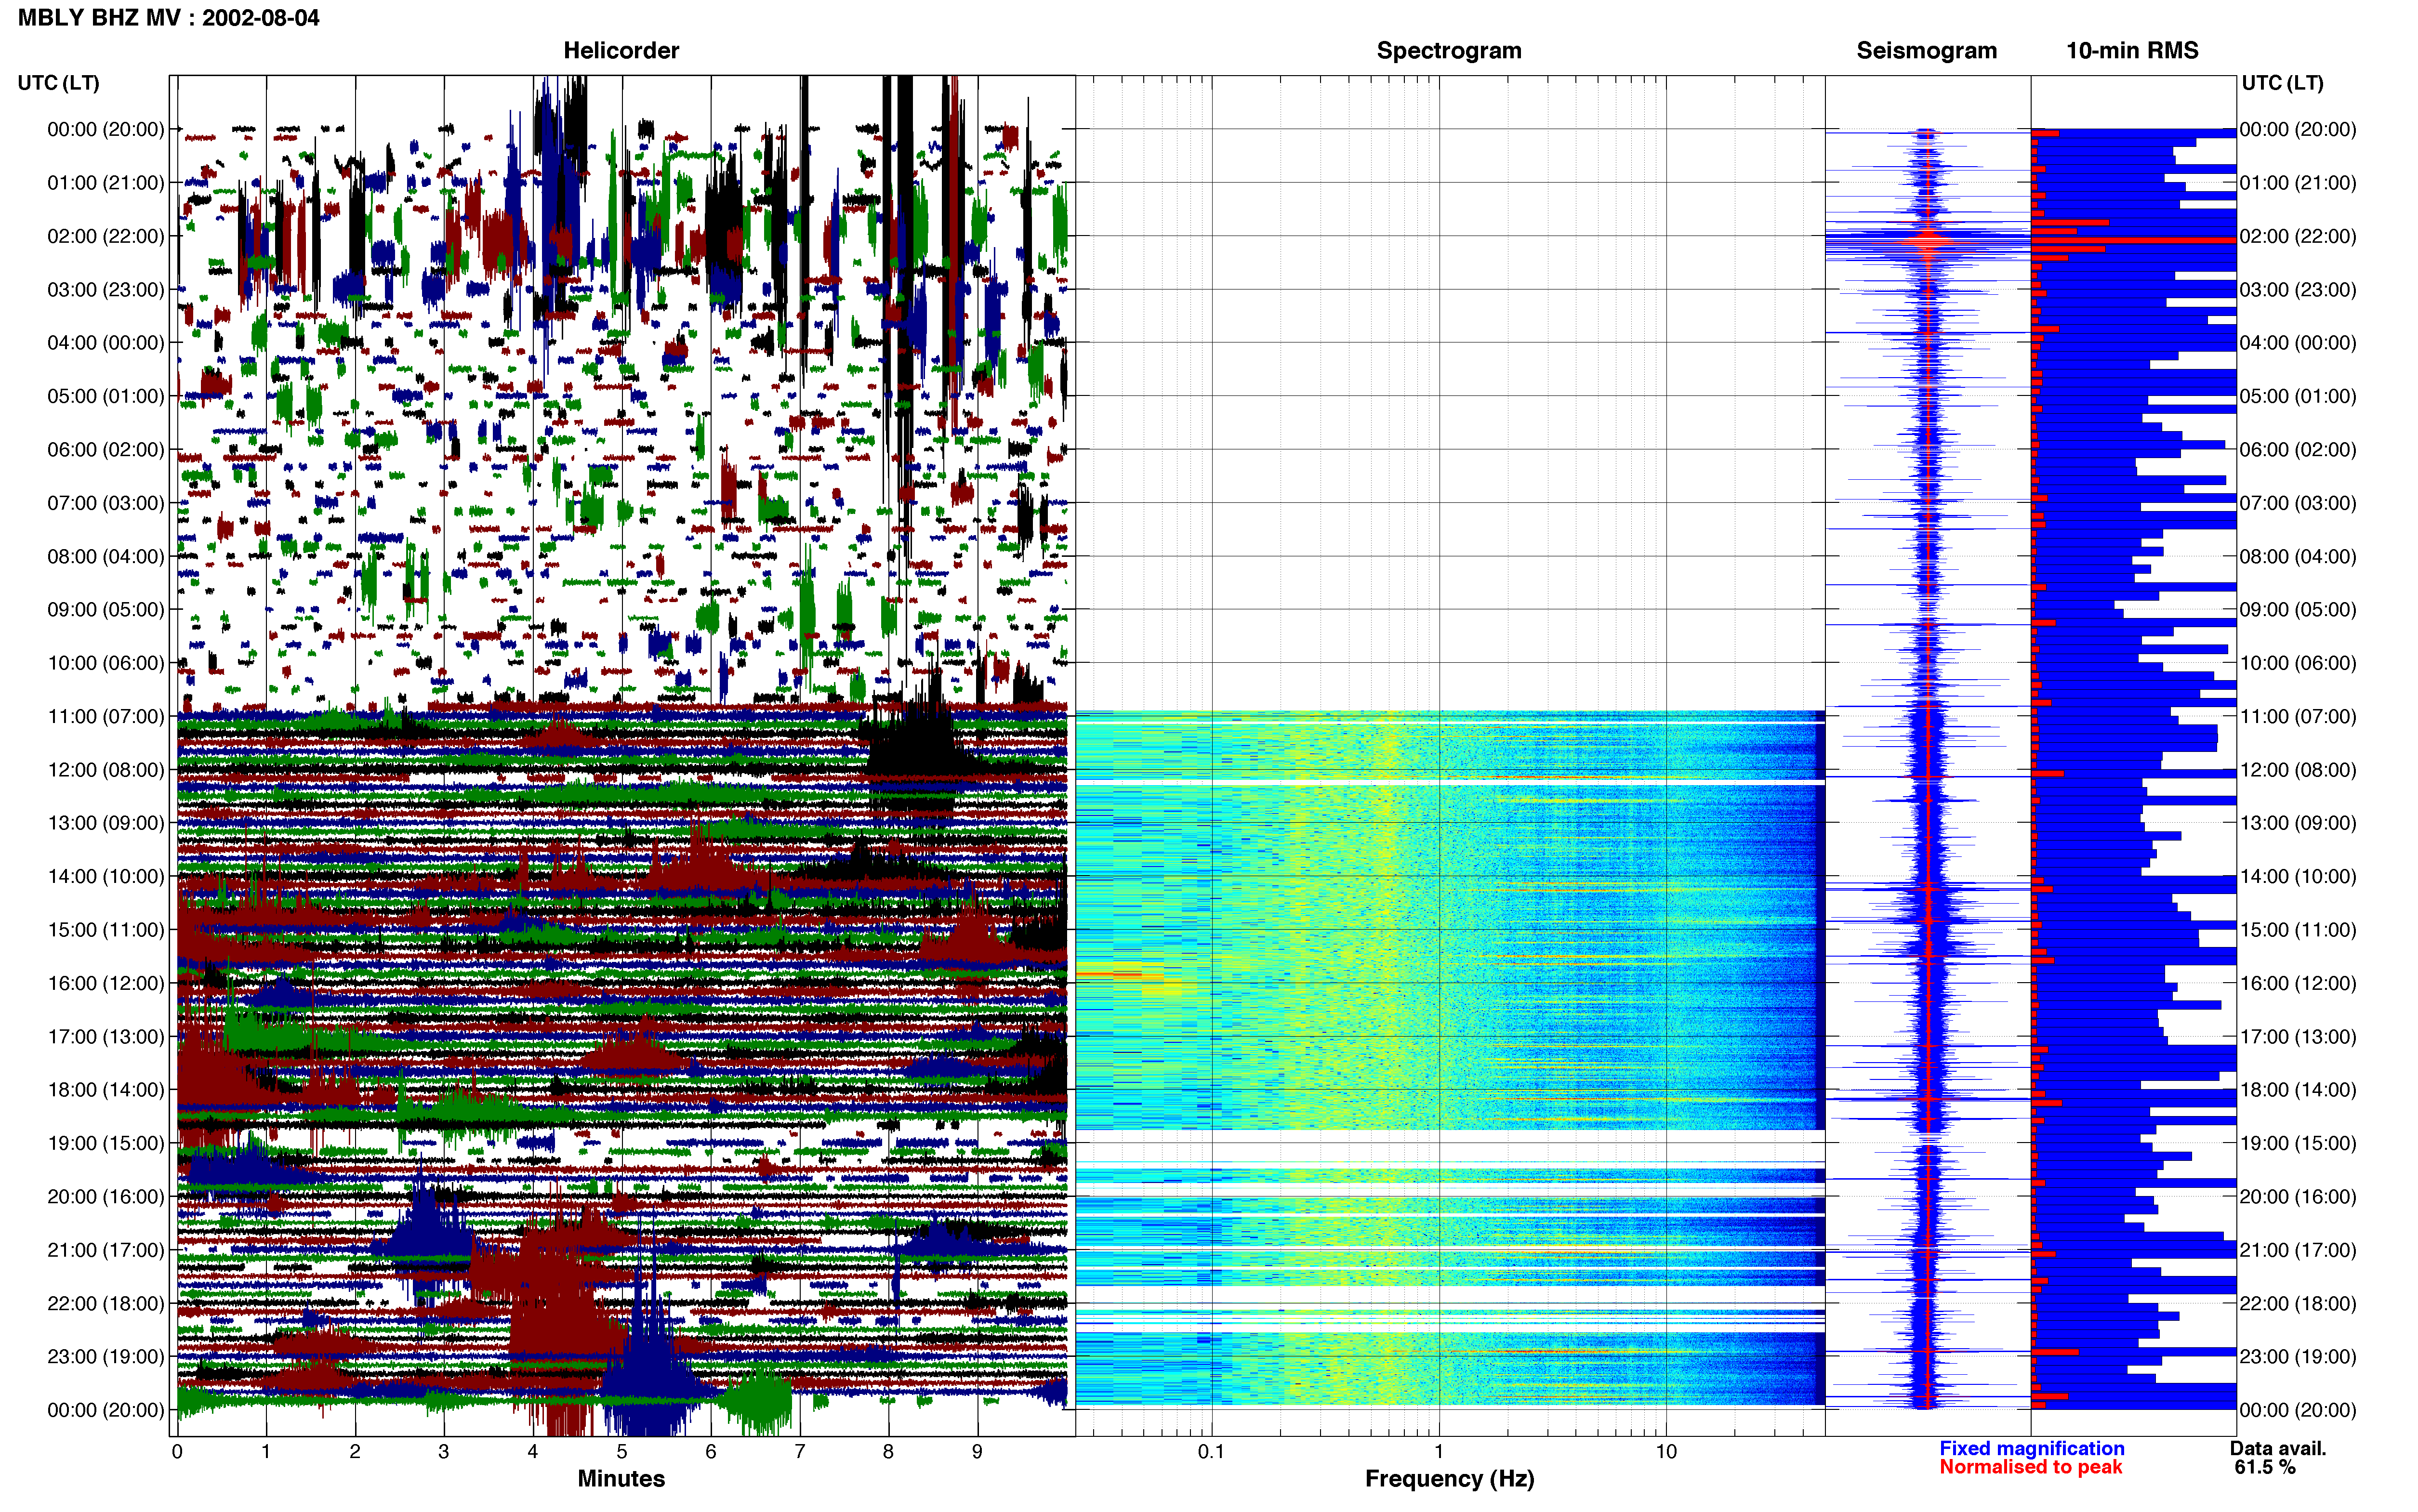Screen dimensions: 2418x1512
Task: Click tick label "5" on the Minutes axis
Action: coord(622,1452)
